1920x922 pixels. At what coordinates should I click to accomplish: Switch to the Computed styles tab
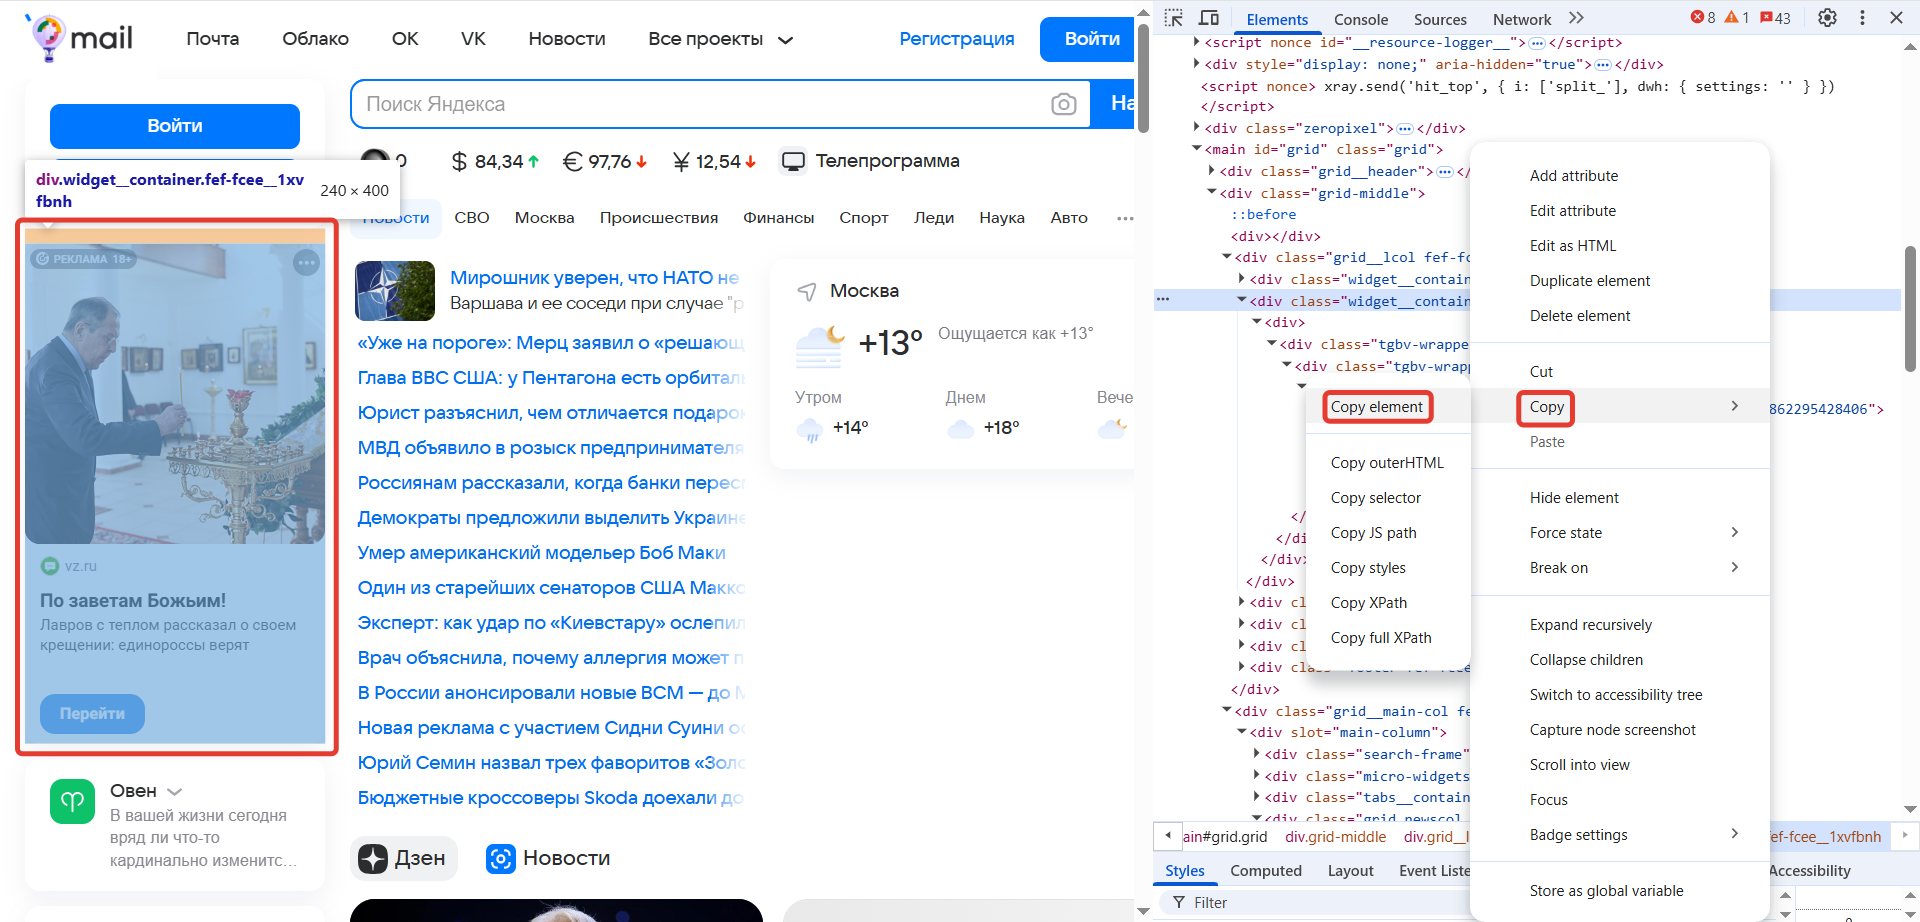pos(1266,870)
